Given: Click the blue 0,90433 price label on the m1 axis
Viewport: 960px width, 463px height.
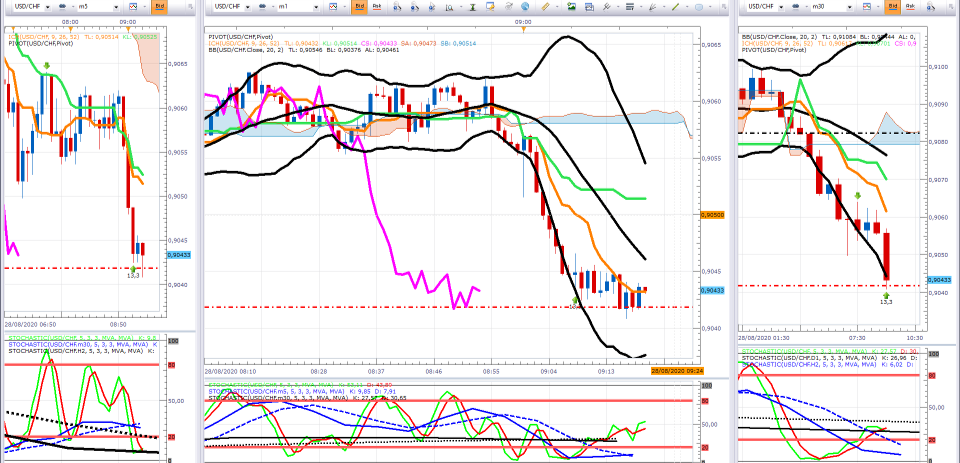Looking at the screenshot, I should pos(712,290).
